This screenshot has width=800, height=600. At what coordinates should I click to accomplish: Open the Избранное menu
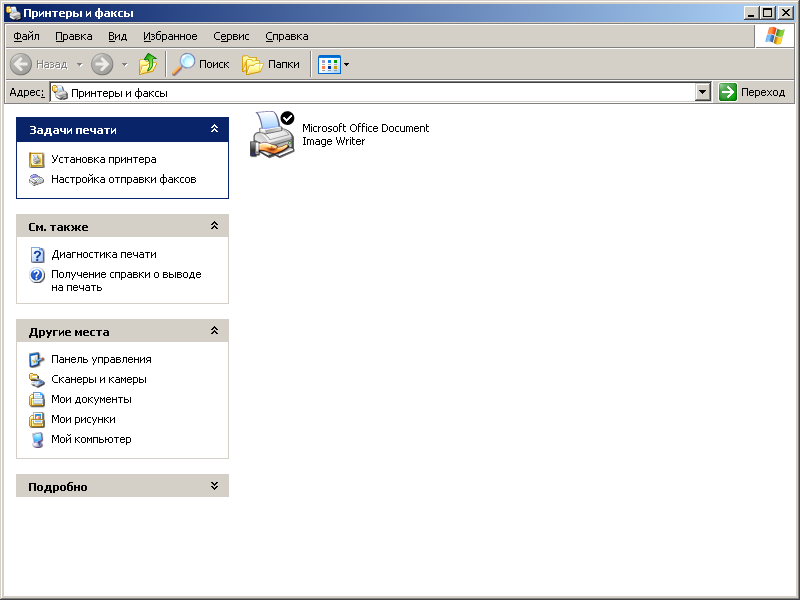[170, 36]
